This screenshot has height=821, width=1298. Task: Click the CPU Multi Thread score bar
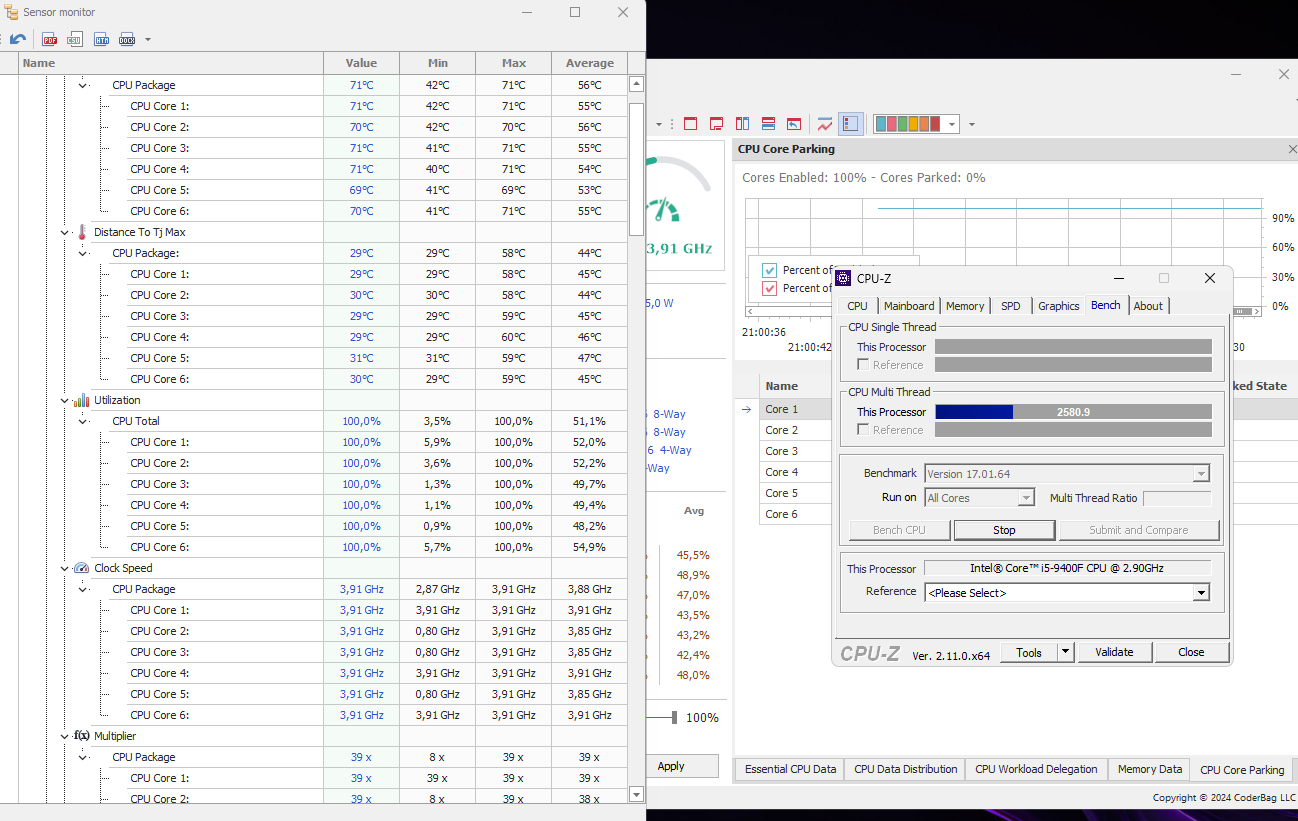1073,412
